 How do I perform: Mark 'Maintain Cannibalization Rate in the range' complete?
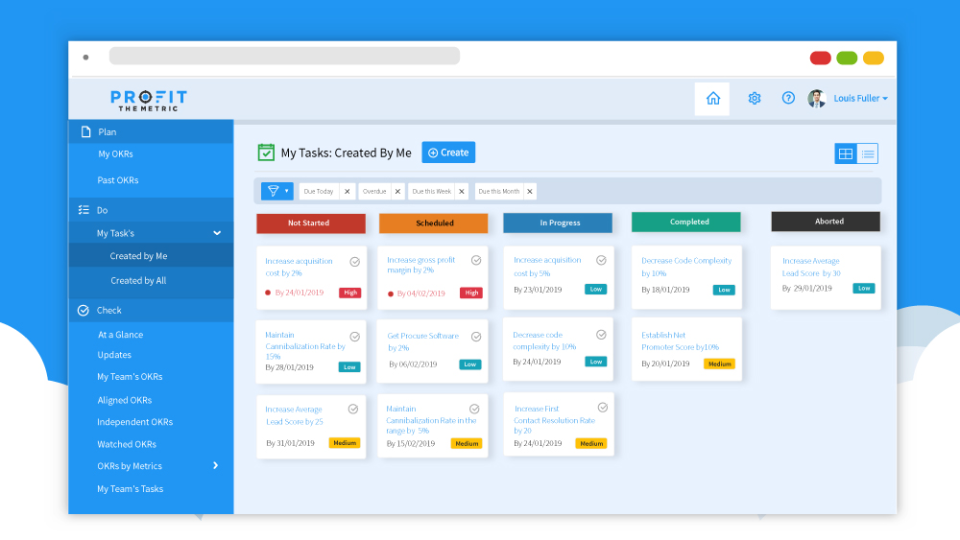(474, 409)
